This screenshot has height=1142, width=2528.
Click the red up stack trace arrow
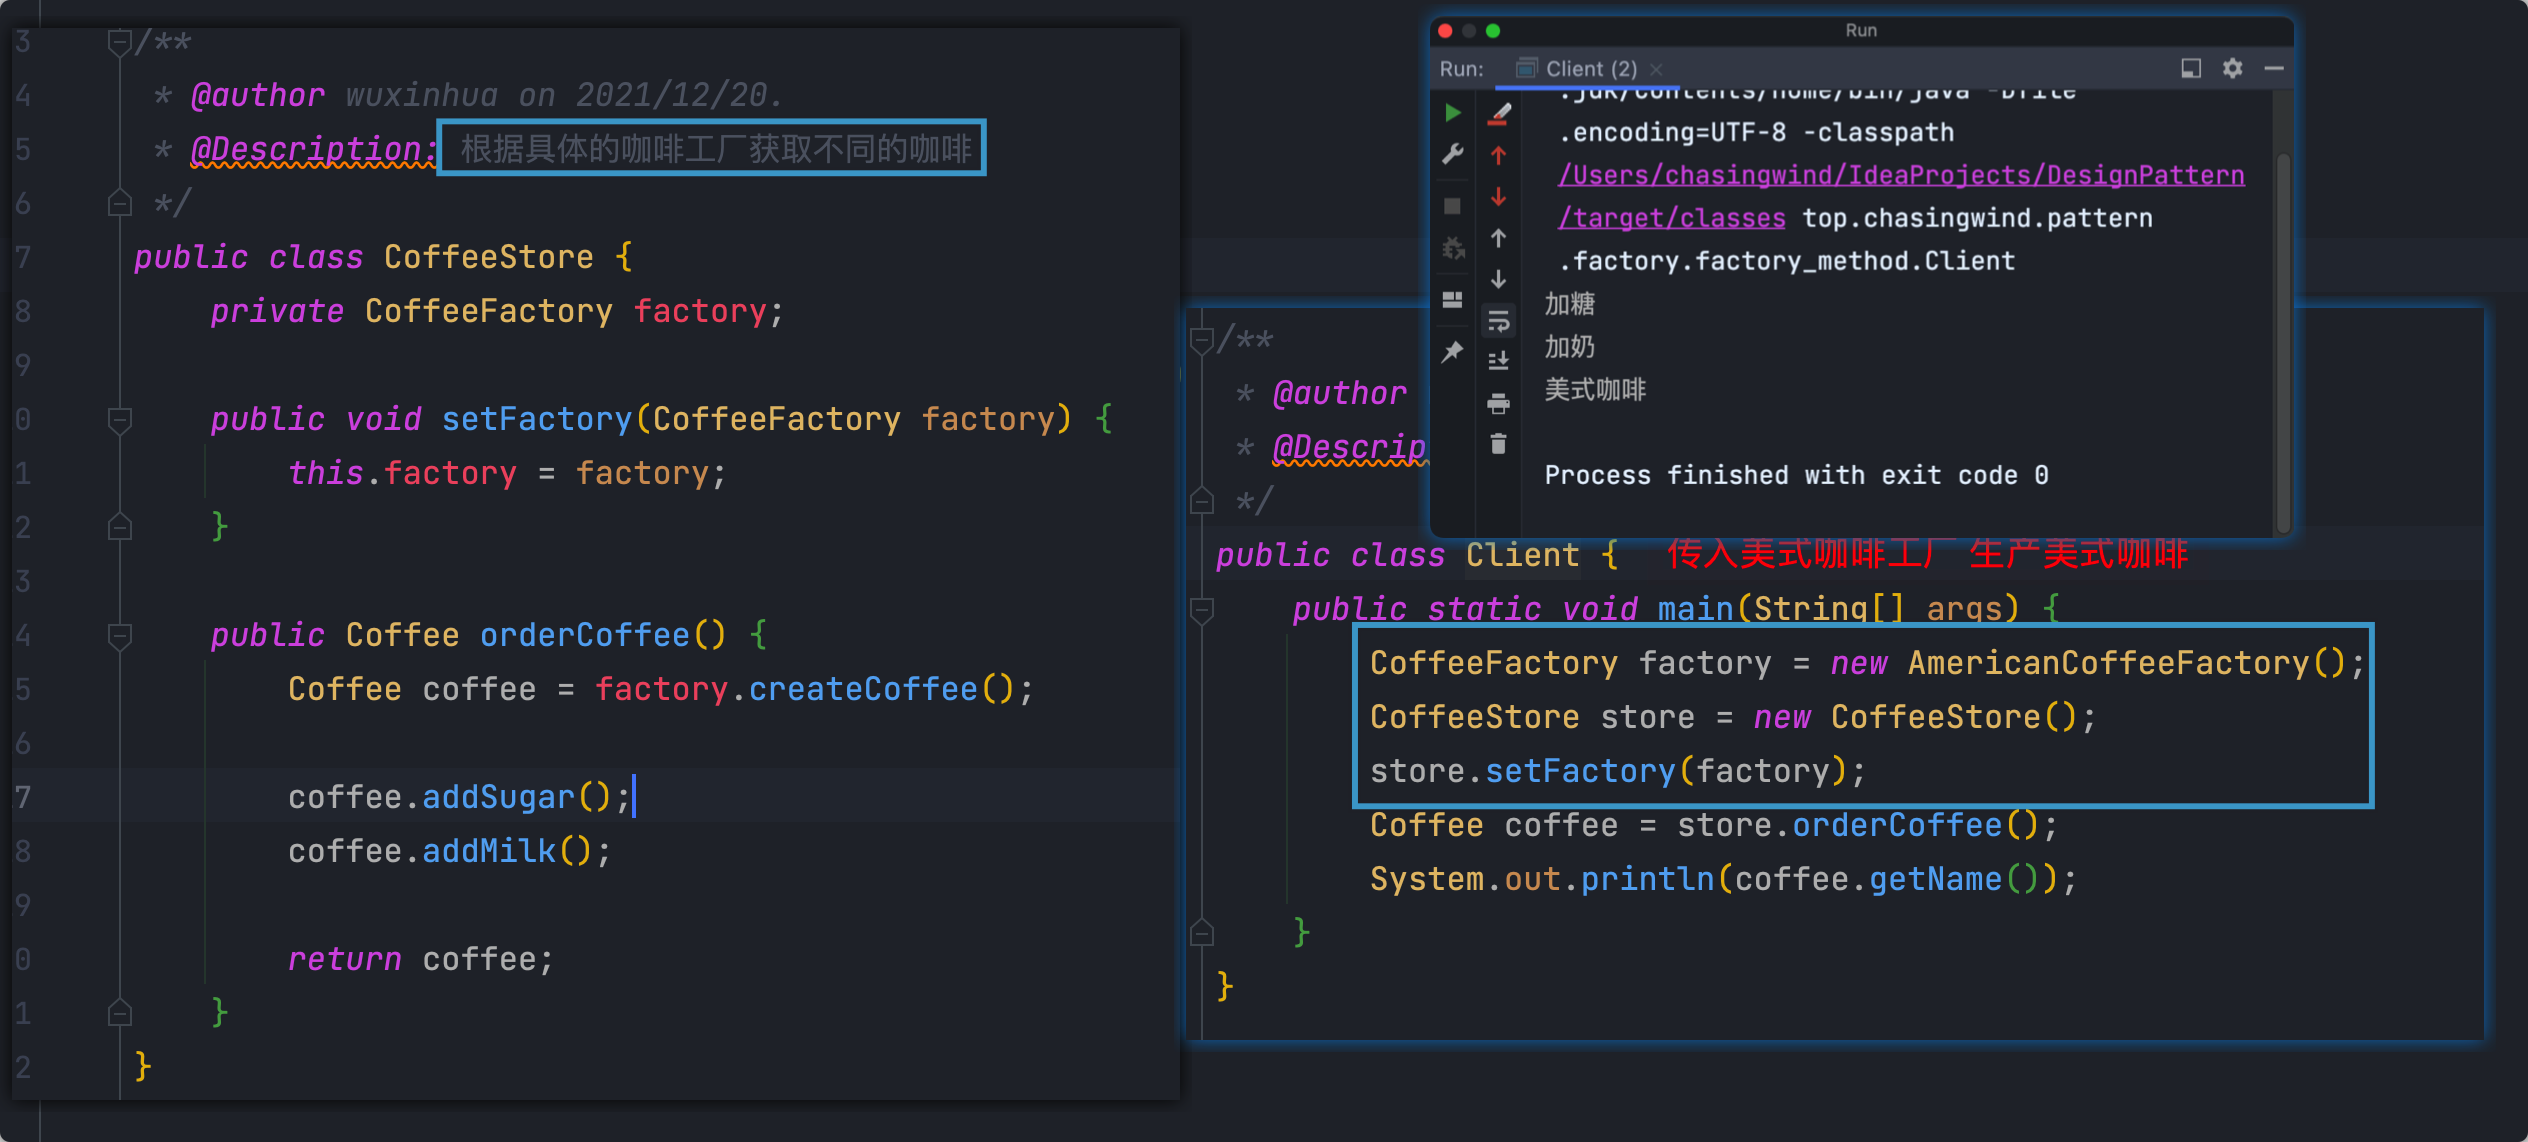[x=1498, y=156]
